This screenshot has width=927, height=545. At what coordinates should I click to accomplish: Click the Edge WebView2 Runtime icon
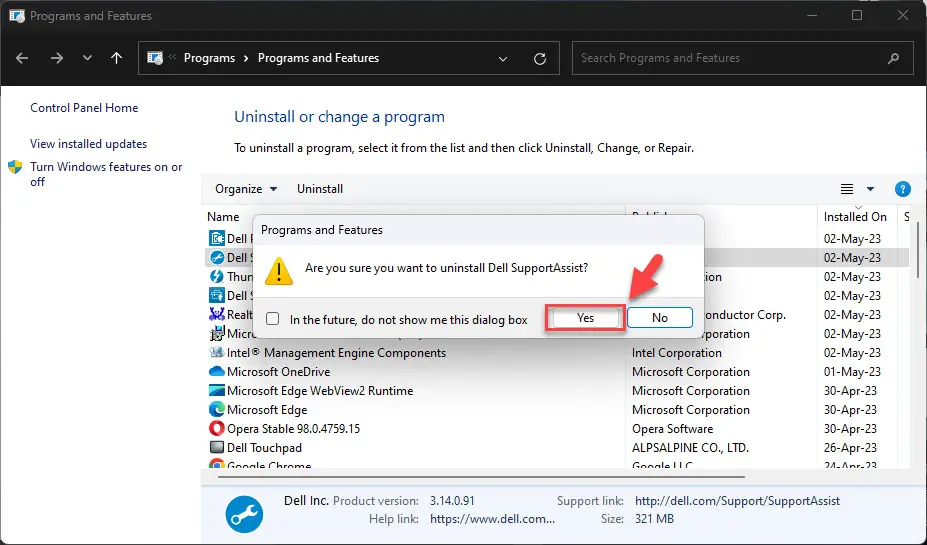tap(216, 390)
